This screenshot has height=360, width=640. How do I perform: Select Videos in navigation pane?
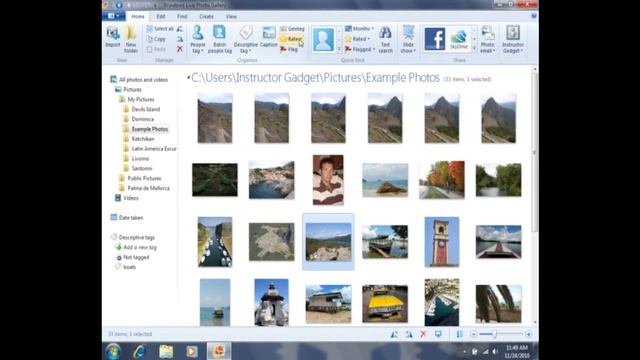click(131, 198)
